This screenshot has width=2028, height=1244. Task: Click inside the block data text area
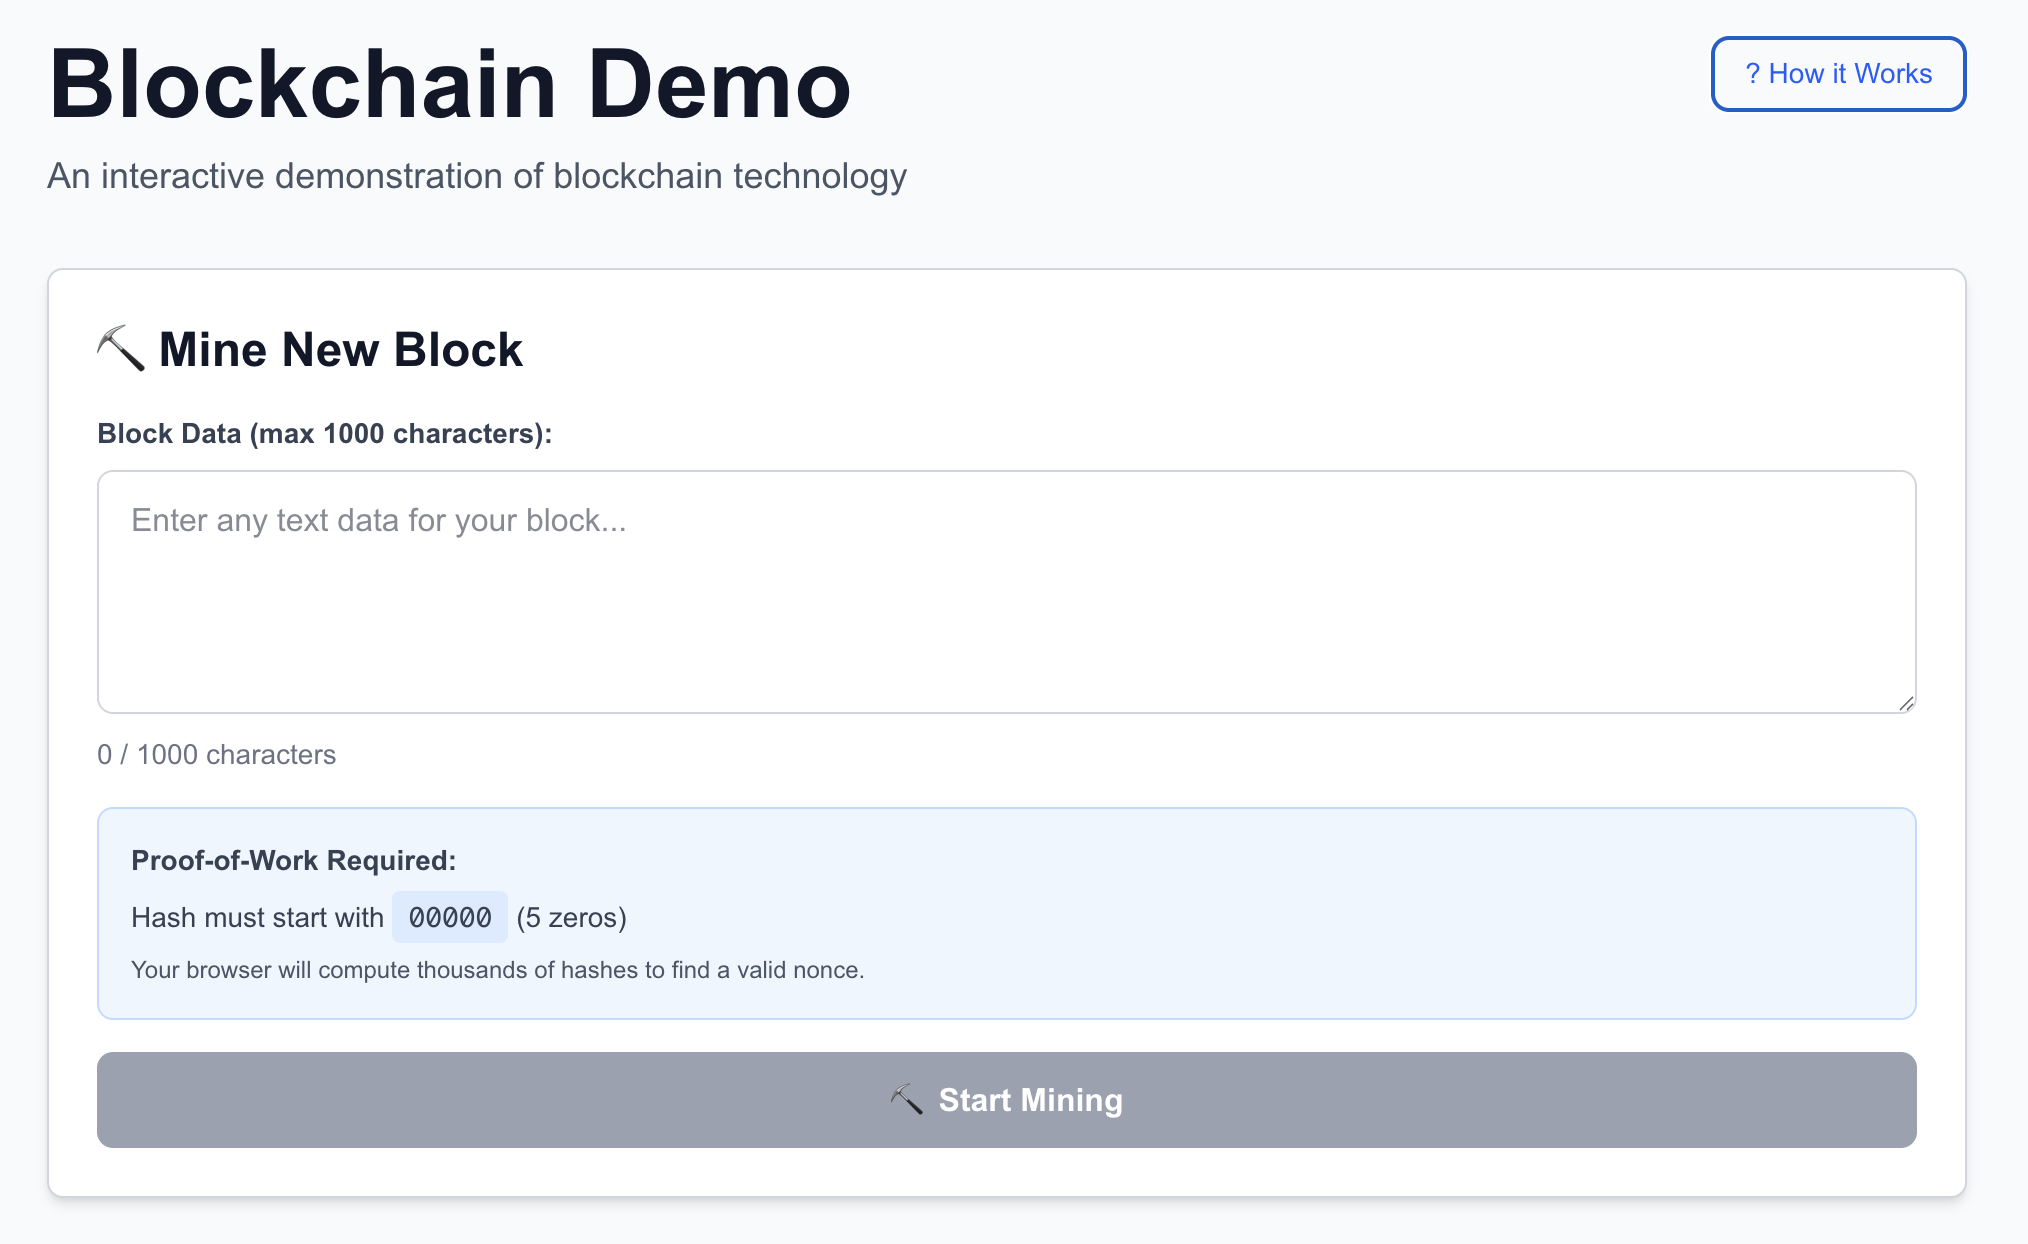point(1006,594)
